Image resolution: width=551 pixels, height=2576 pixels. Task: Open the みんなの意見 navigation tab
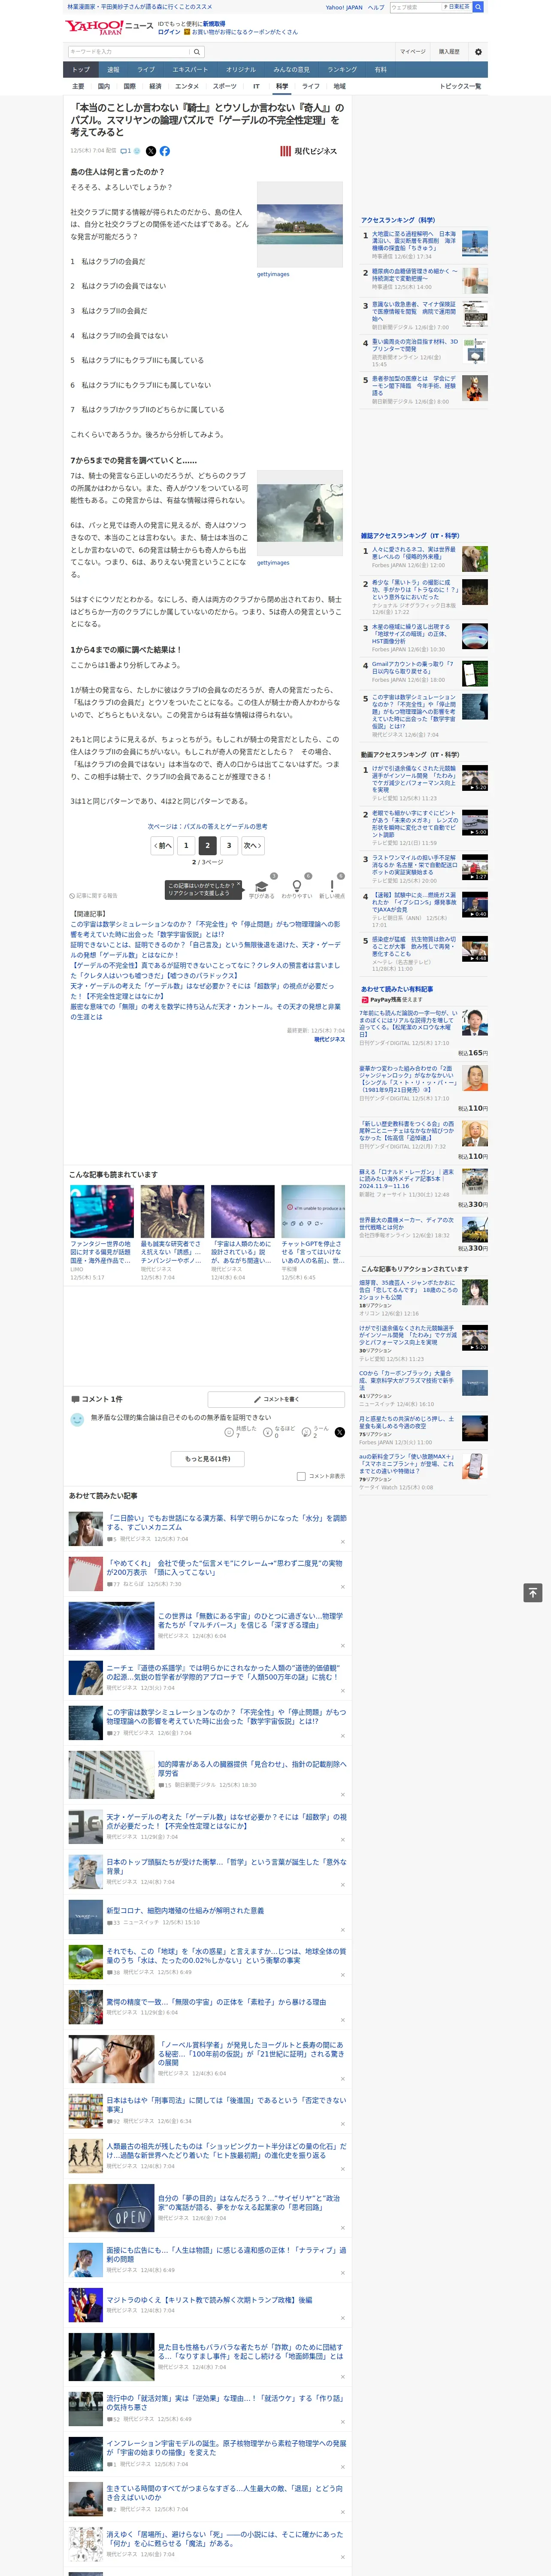tap(291, 69)
